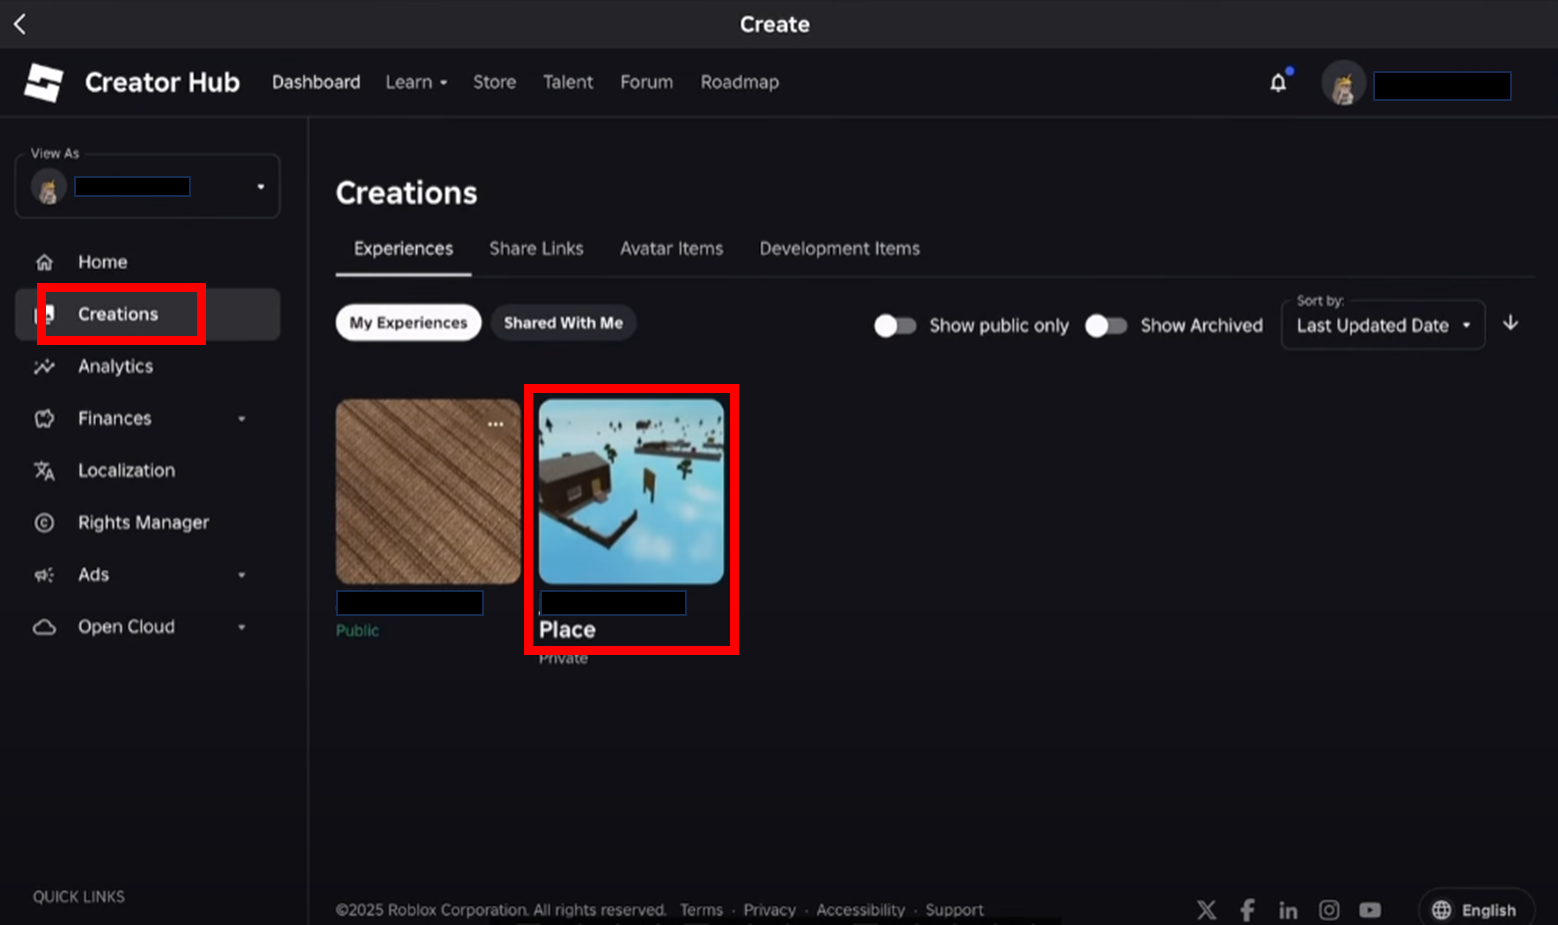This screenshot has height=925, width=1558.
Task: Click the avatar in the View As selector
Action: click(48, 187)
